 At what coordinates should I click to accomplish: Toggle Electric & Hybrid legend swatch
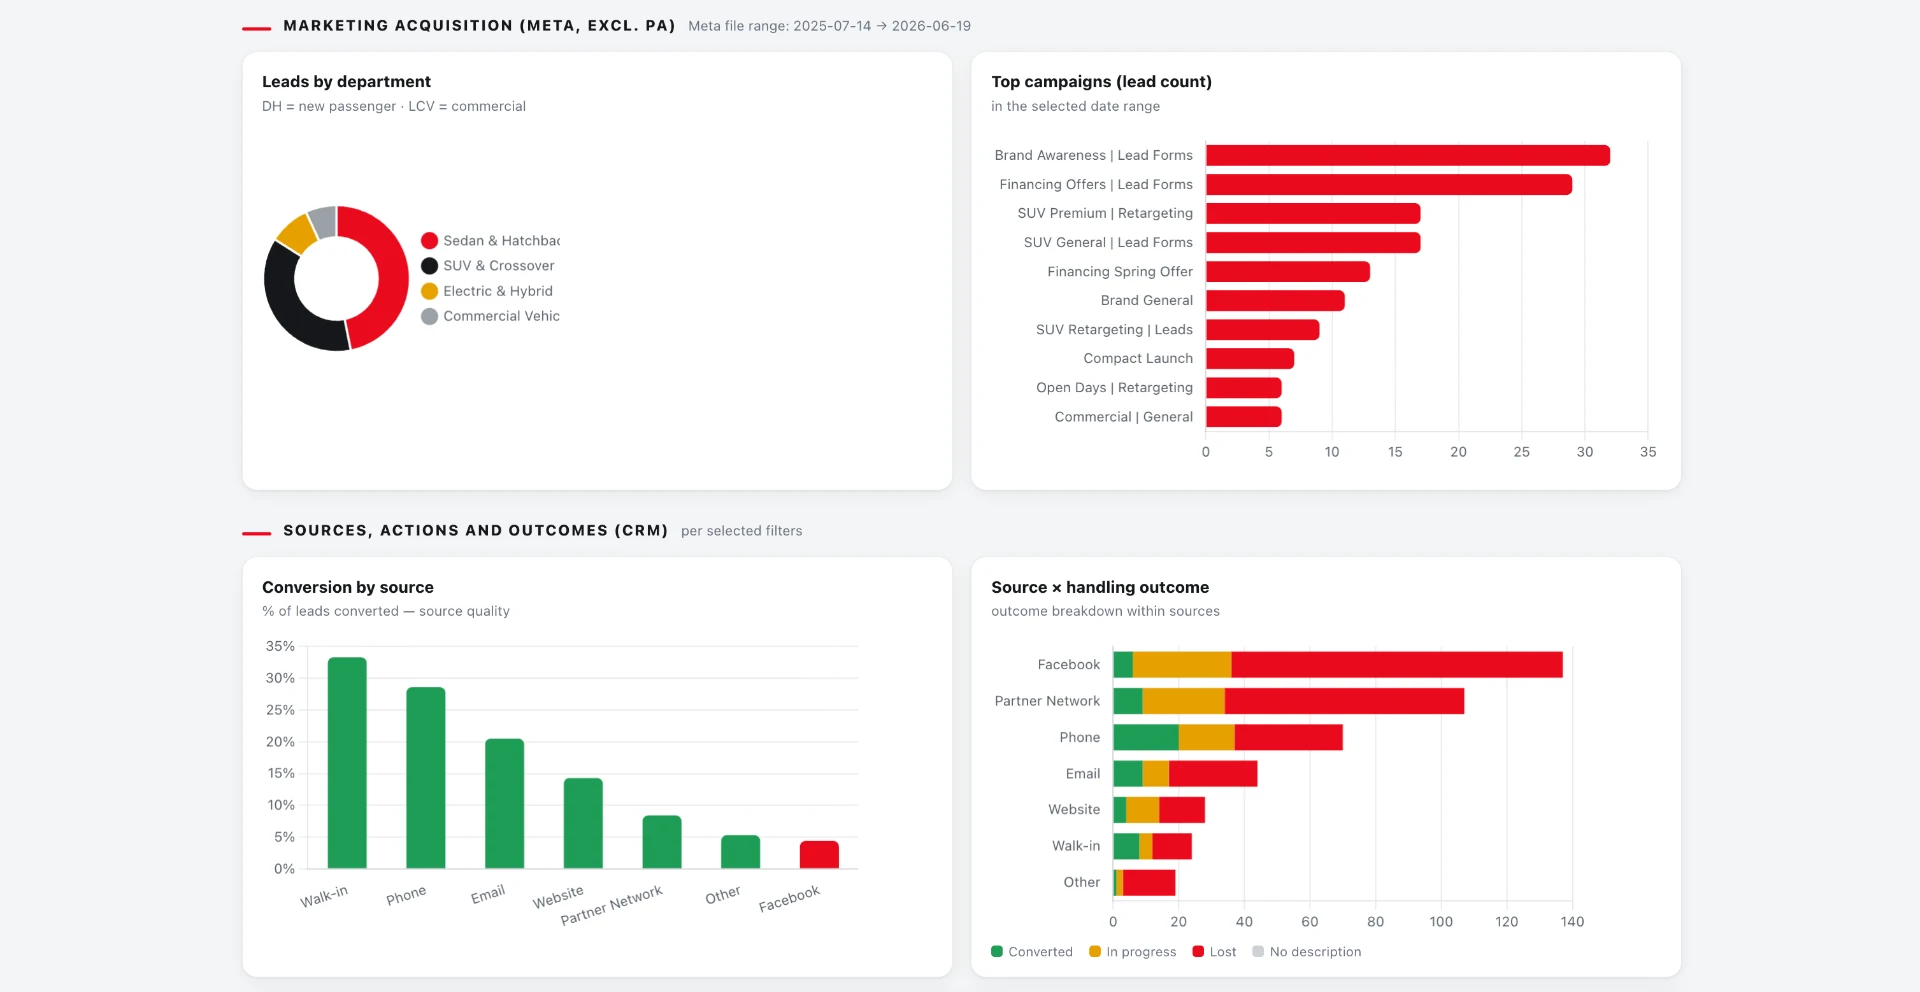429,291
